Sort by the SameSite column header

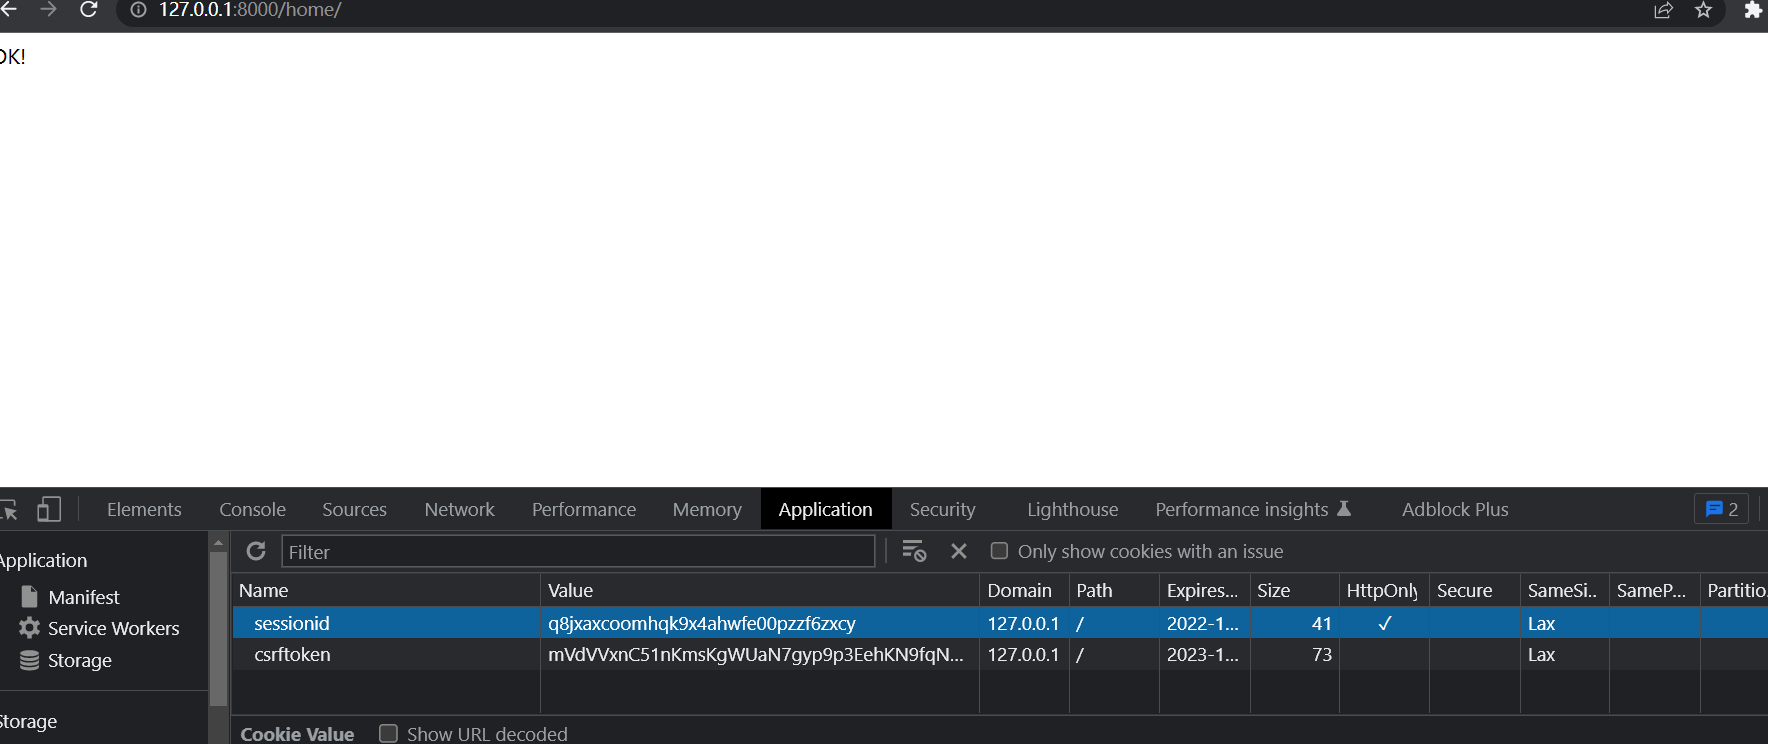pyautogui.click(x=1565, y=590)
